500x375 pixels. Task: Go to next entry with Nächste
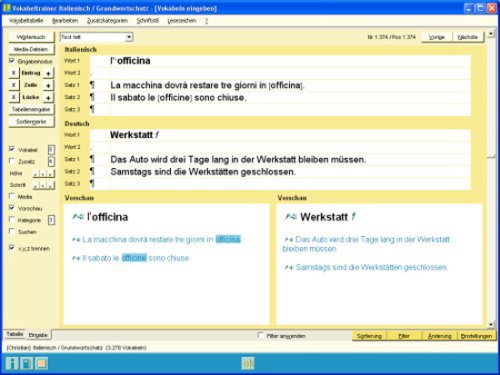point(468,37)
